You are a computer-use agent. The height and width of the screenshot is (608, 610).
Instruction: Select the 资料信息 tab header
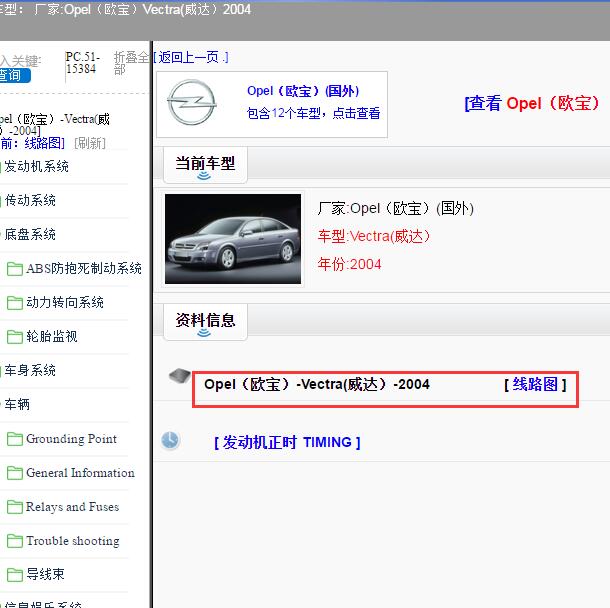pyautogui.click(x=205, y=321)
